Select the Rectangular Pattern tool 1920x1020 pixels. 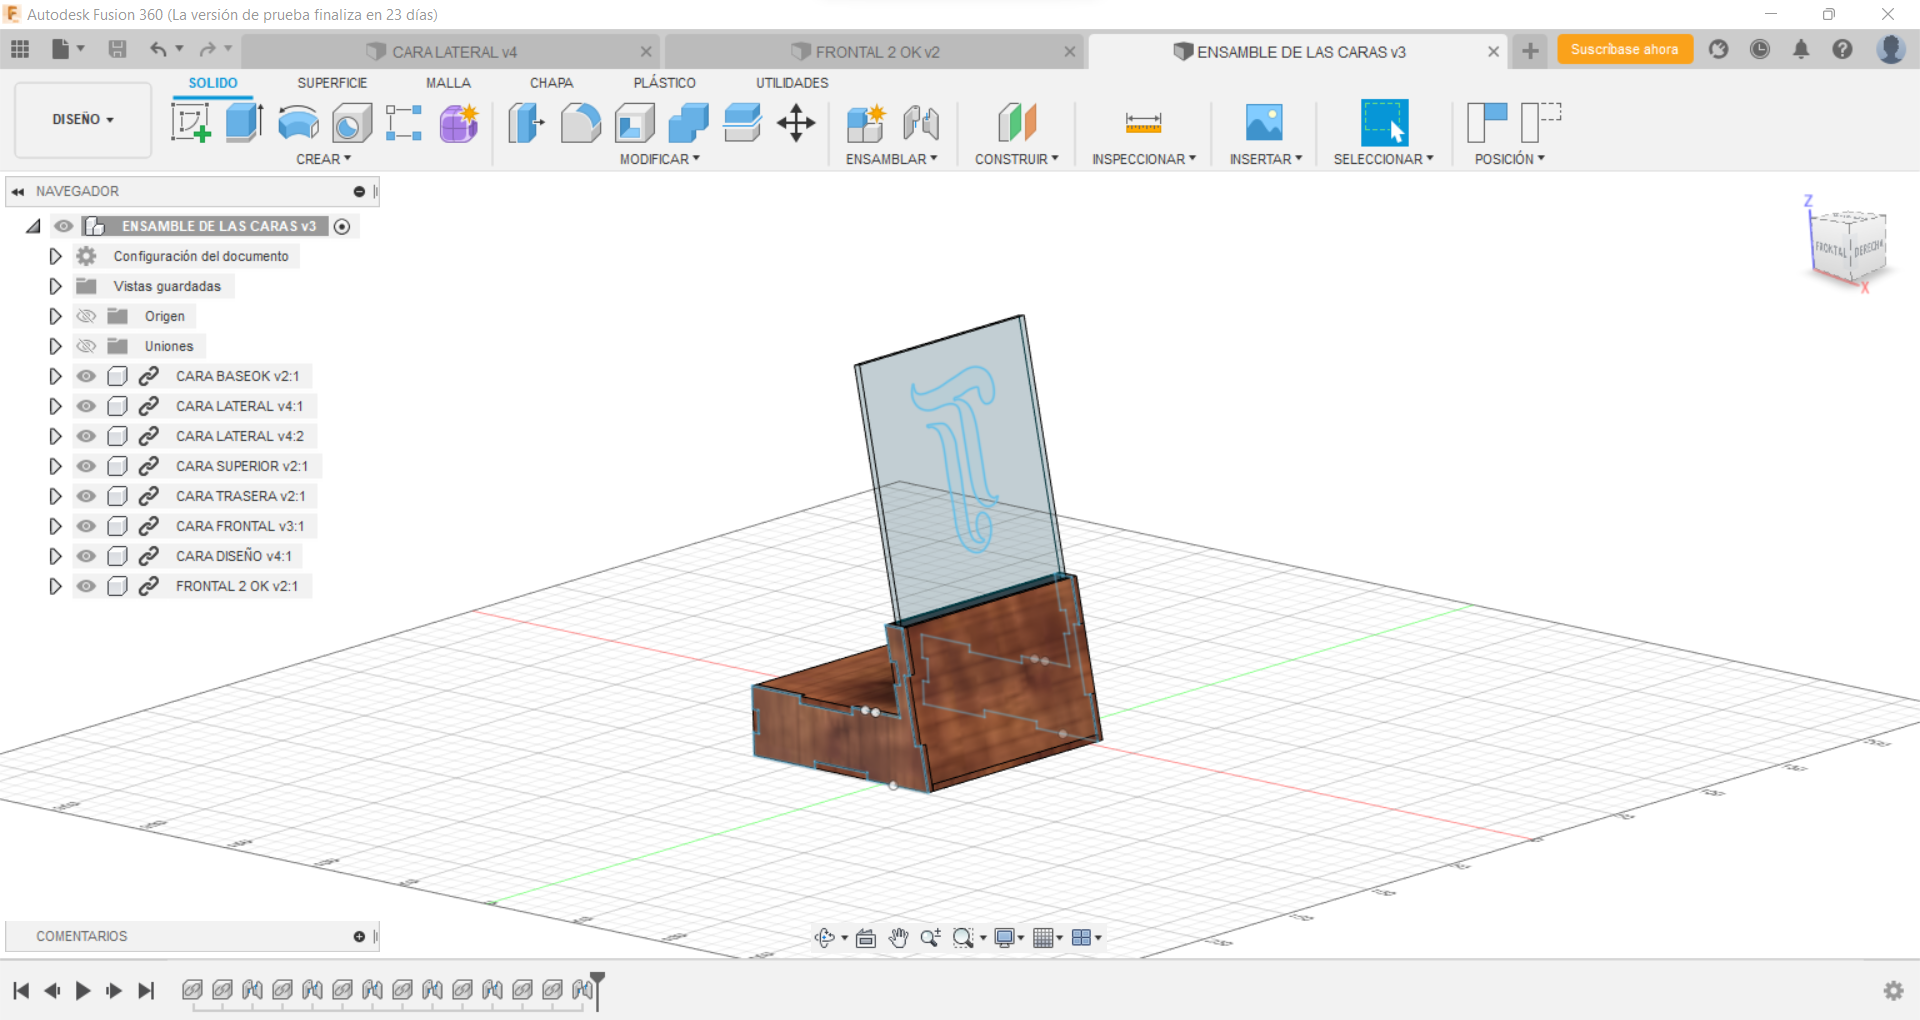click(404, 123)
